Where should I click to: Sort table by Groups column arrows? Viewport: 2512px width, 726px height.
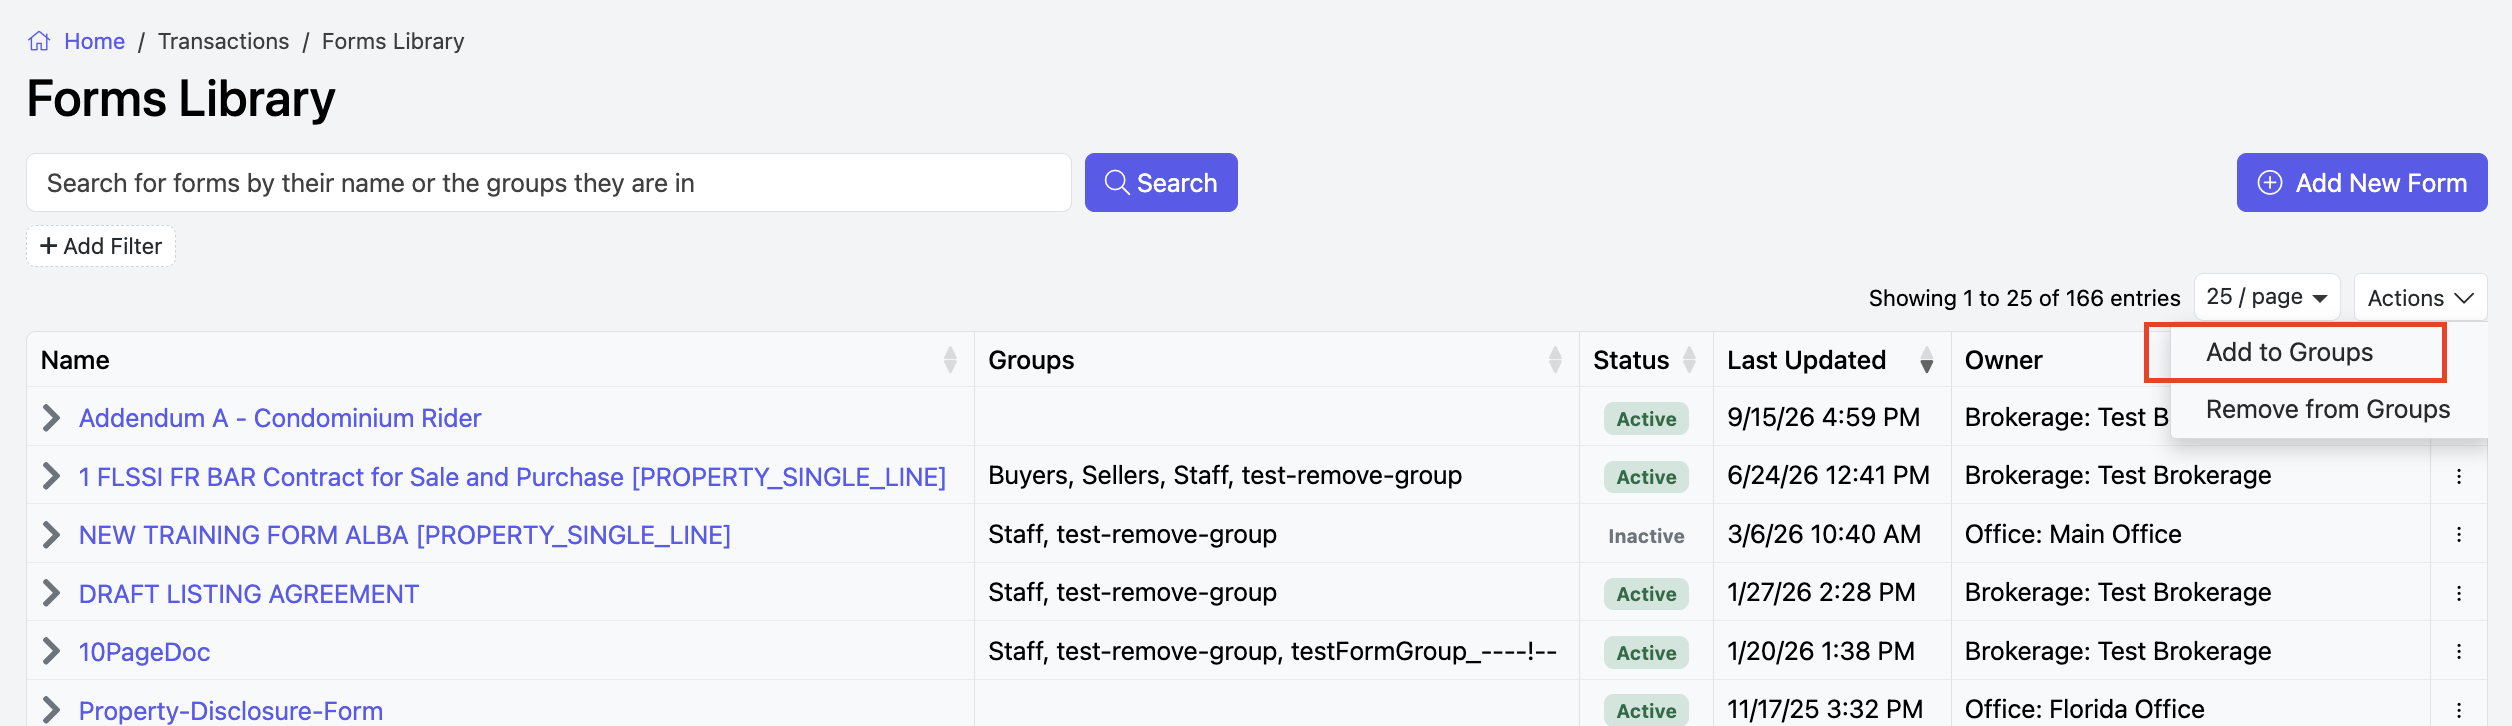coord(1555,360)
